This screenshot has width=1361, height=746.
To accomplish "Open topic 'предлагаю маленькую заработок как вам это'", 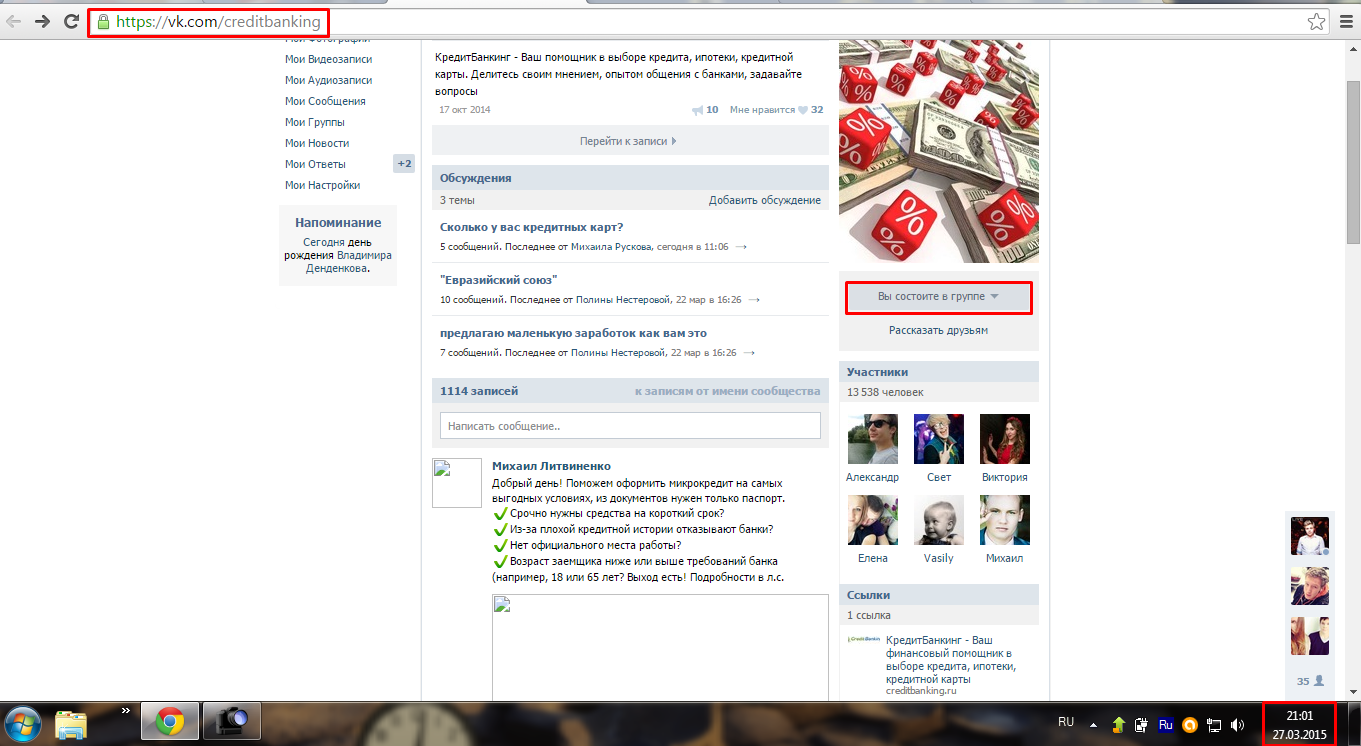I will [574, 333].
